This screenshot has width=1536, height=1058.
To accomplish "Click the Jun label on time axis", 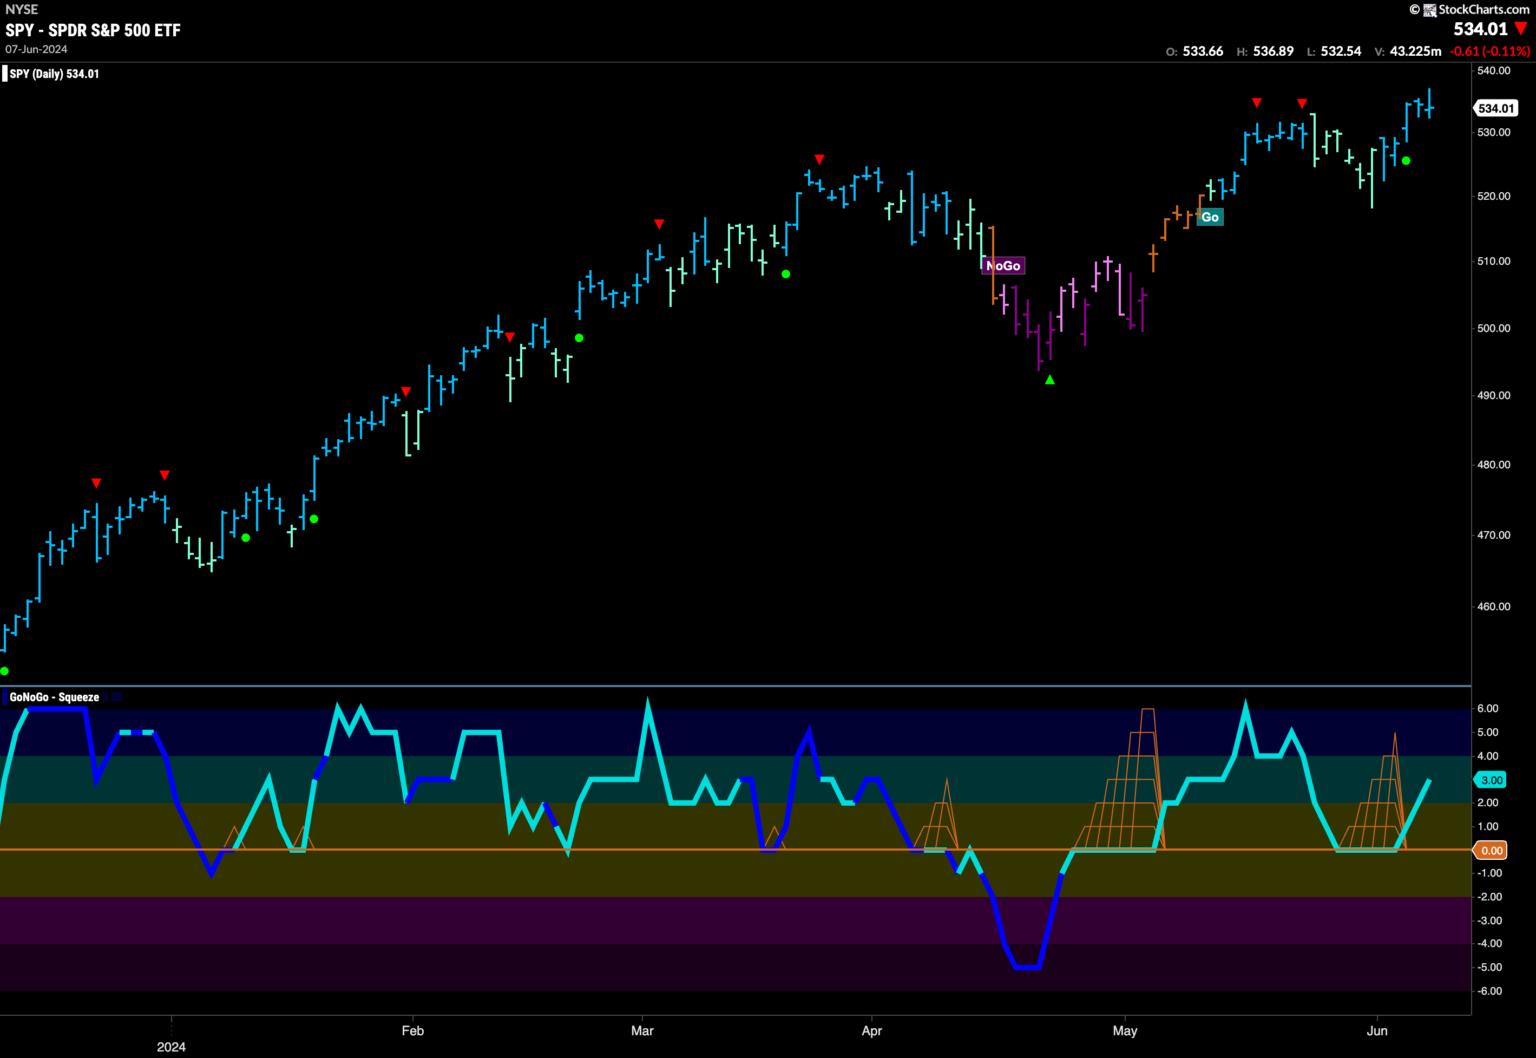I will (1377, 1030).
